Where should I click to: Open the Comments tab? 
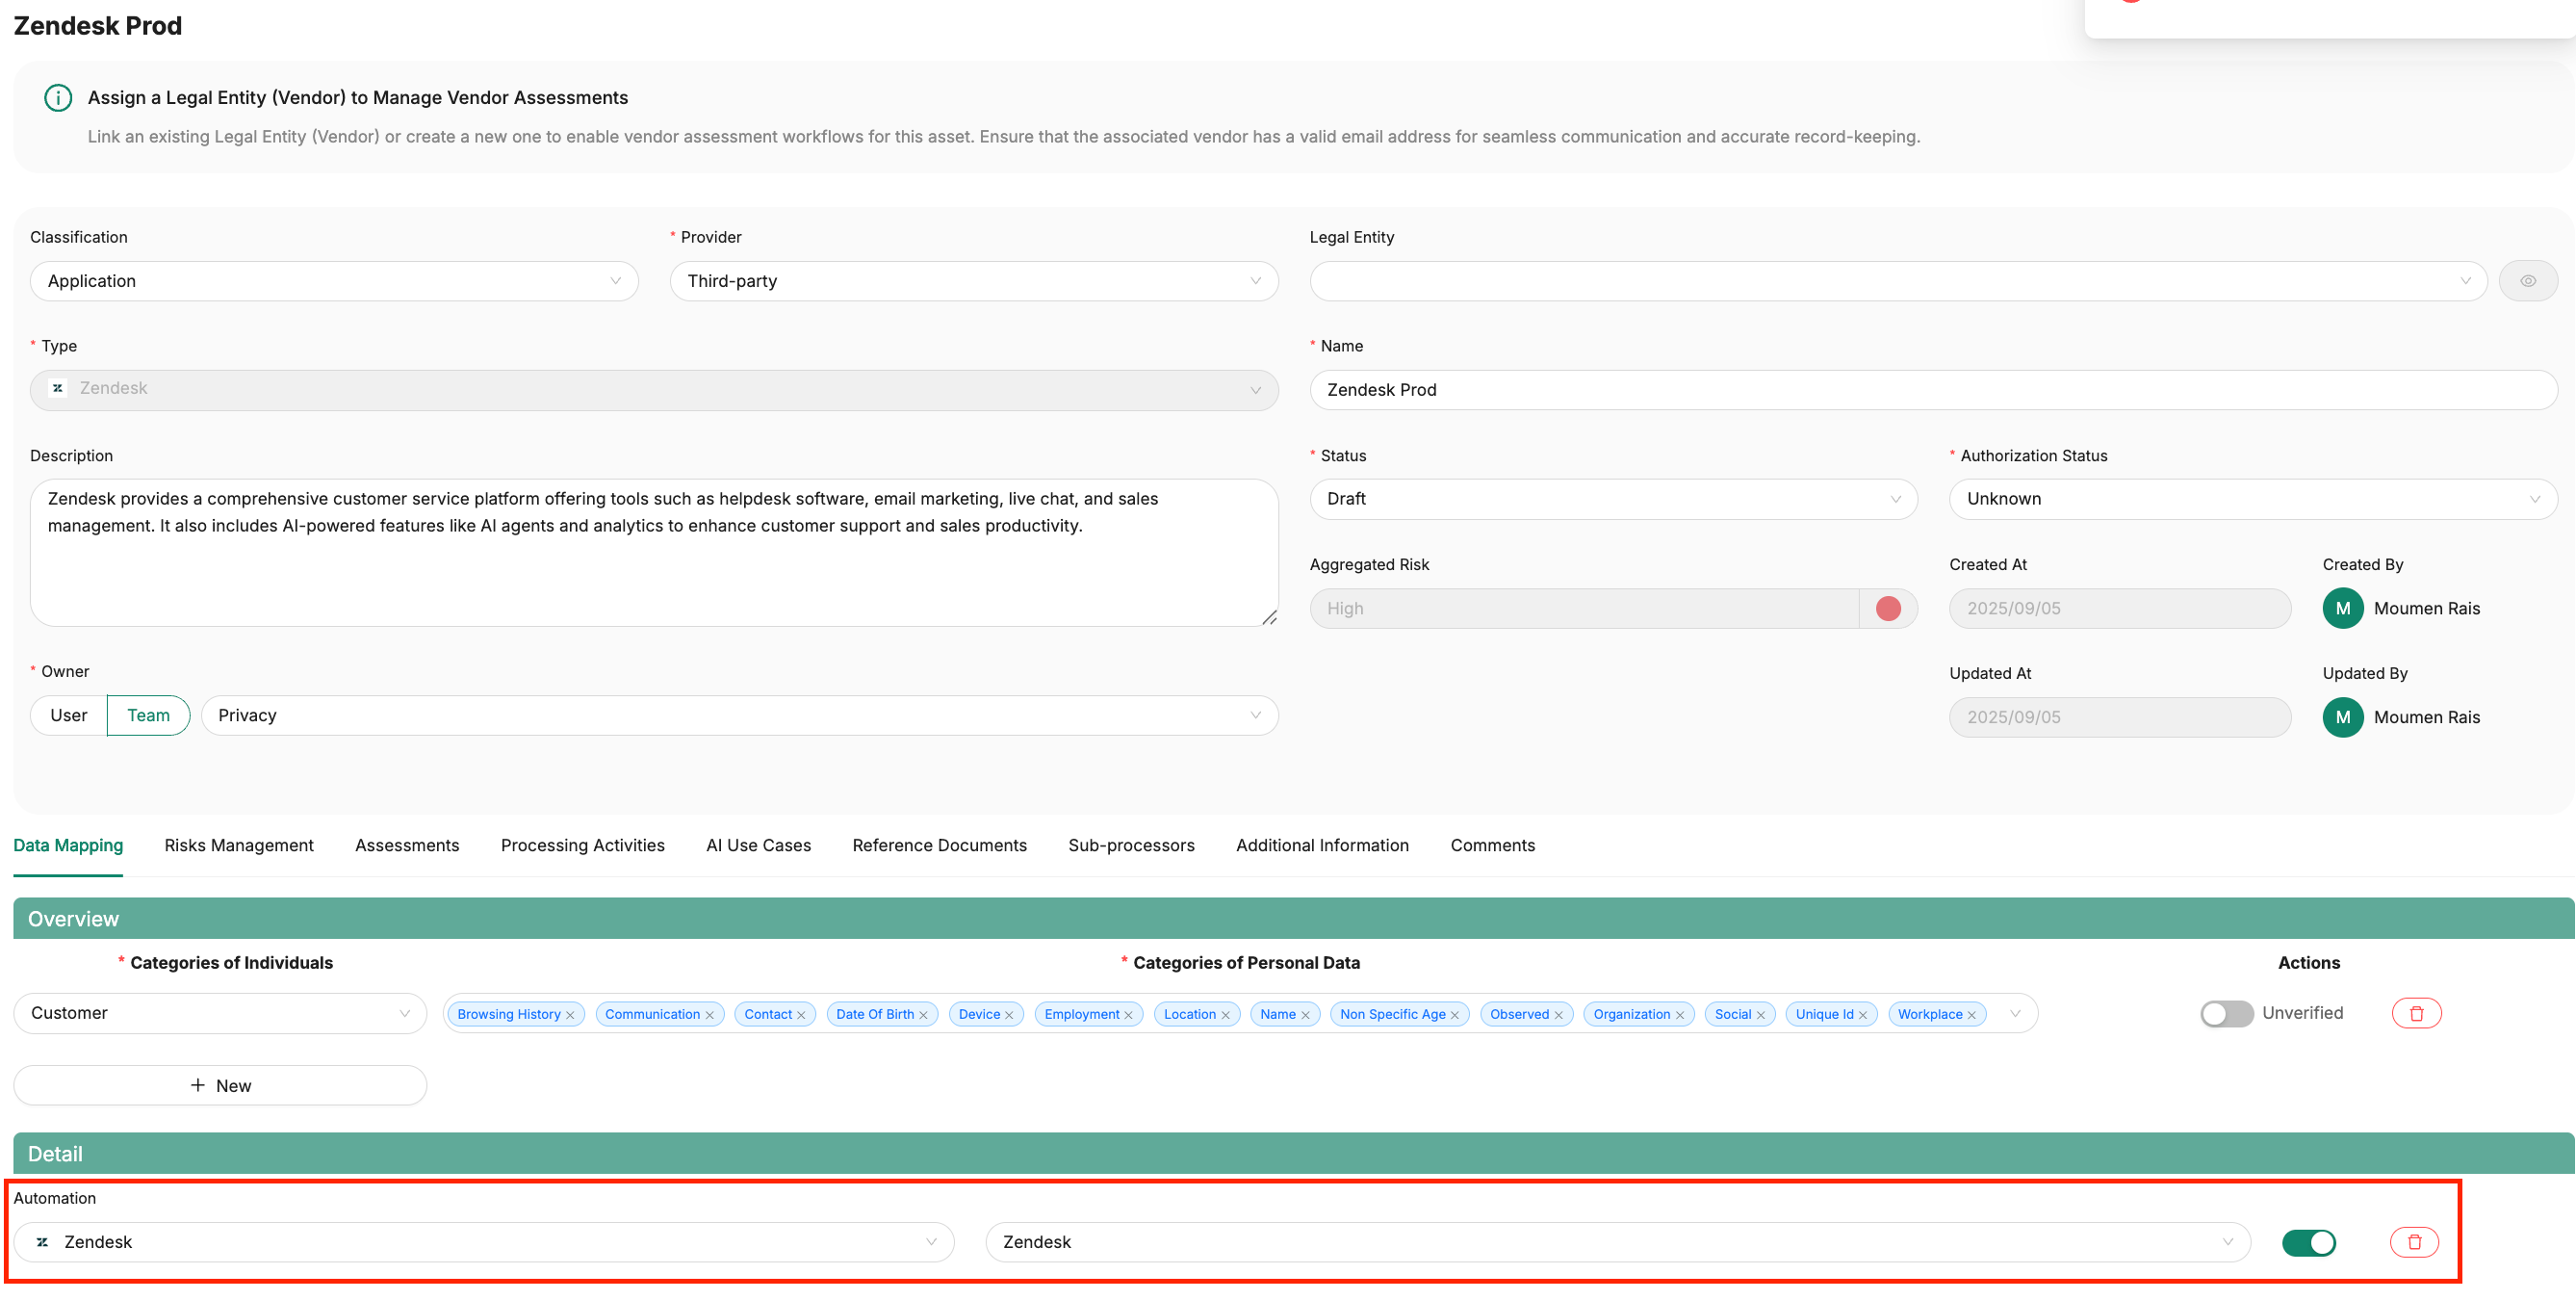coord(1492,846)
